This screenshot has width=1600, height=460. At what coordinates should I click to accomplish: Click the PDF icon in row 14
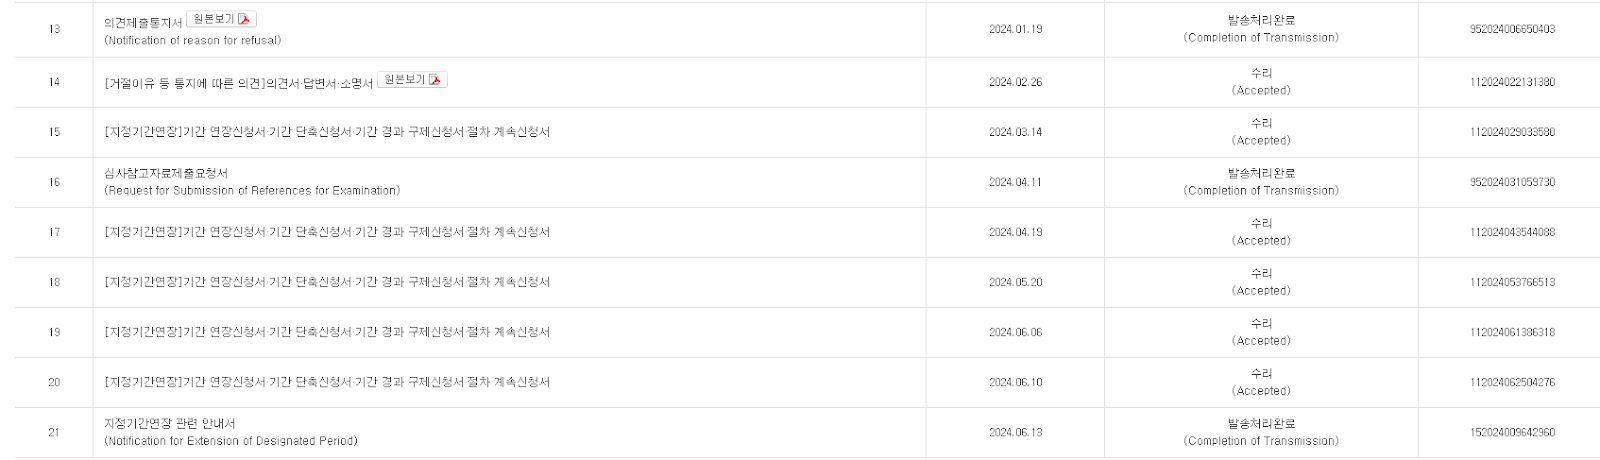click(435, 80)
